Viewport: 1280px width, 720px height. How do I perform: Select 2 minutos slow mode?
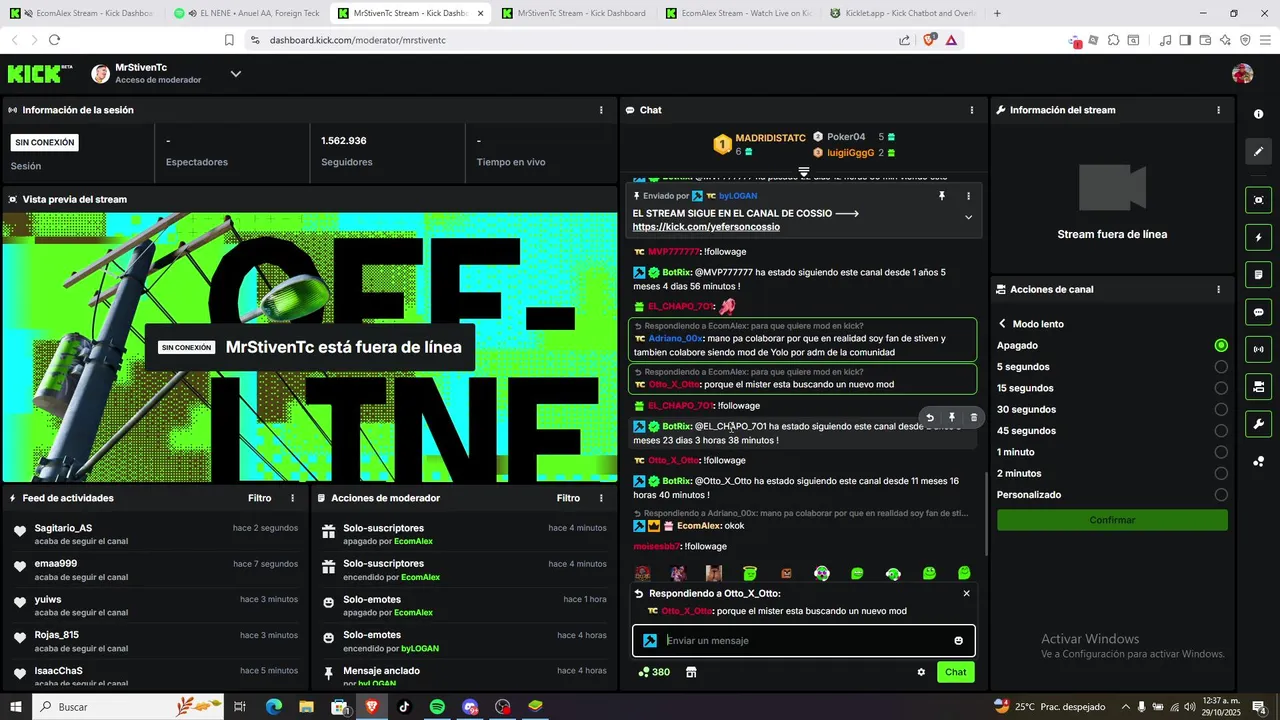(x=1221, y=473)
